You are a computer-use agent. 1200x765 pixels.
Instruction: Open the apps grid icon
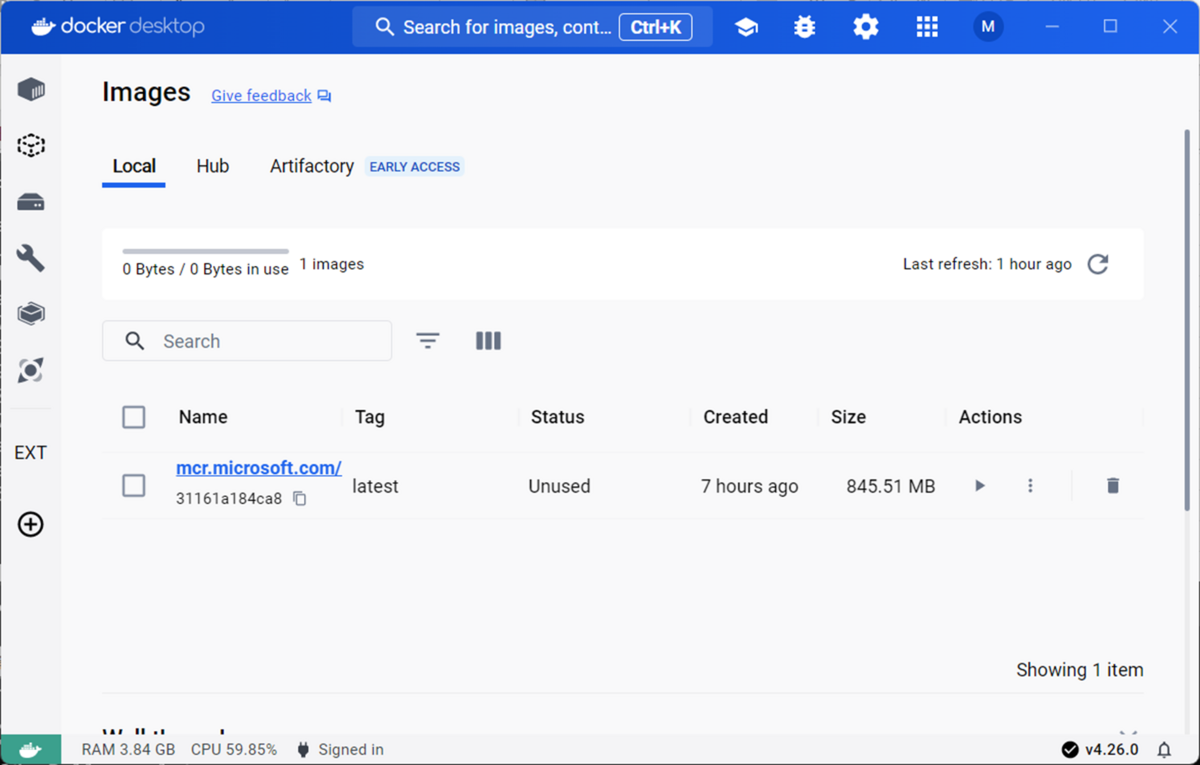[x=927, y=27]
